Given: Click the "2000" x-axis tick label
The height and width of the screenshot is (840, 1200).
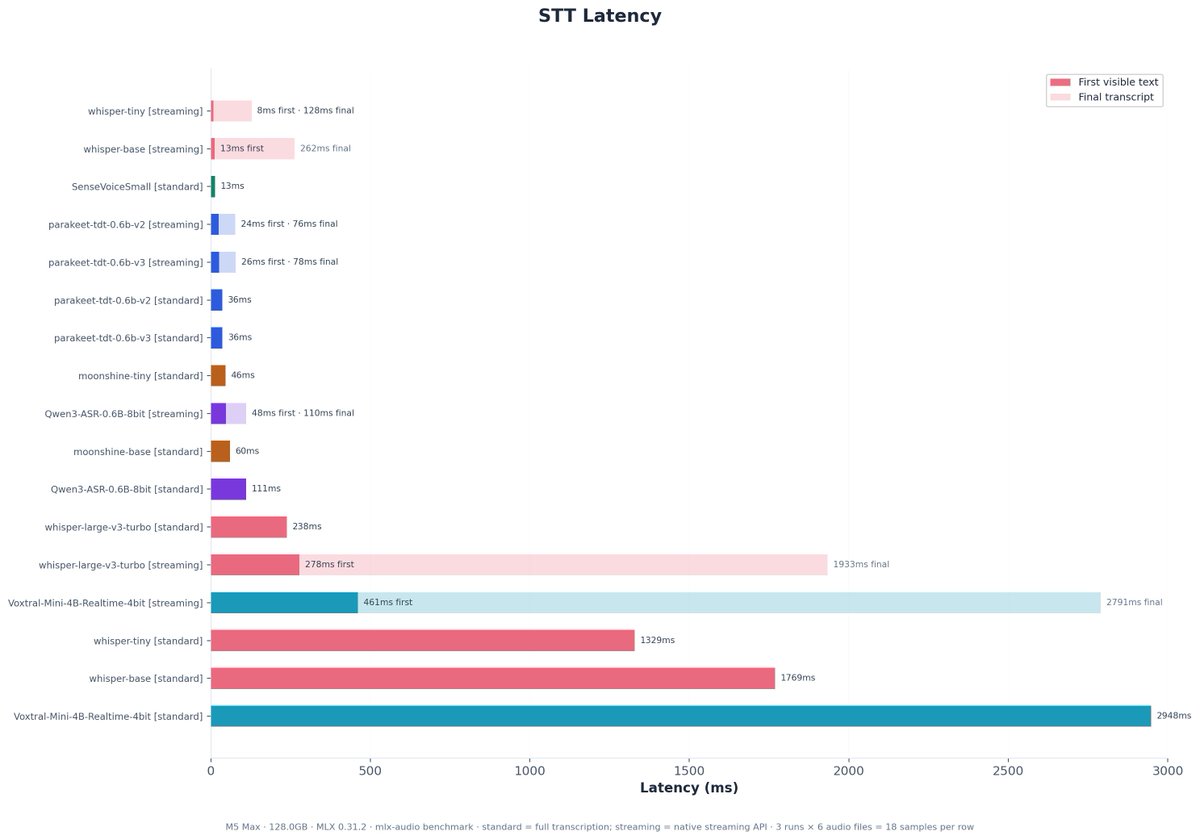Looking at the screenshot, I should pyautogui.click(x=849, y=771).
